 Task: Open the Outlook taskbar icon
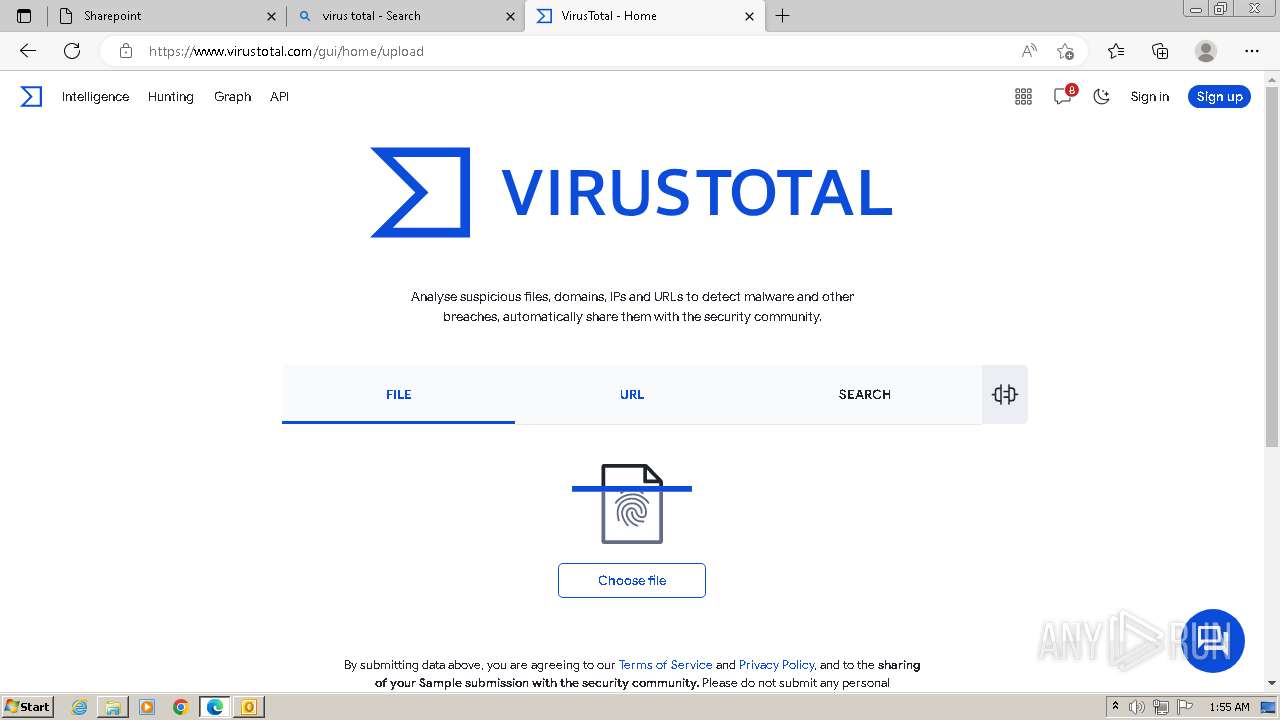point(249,707)
